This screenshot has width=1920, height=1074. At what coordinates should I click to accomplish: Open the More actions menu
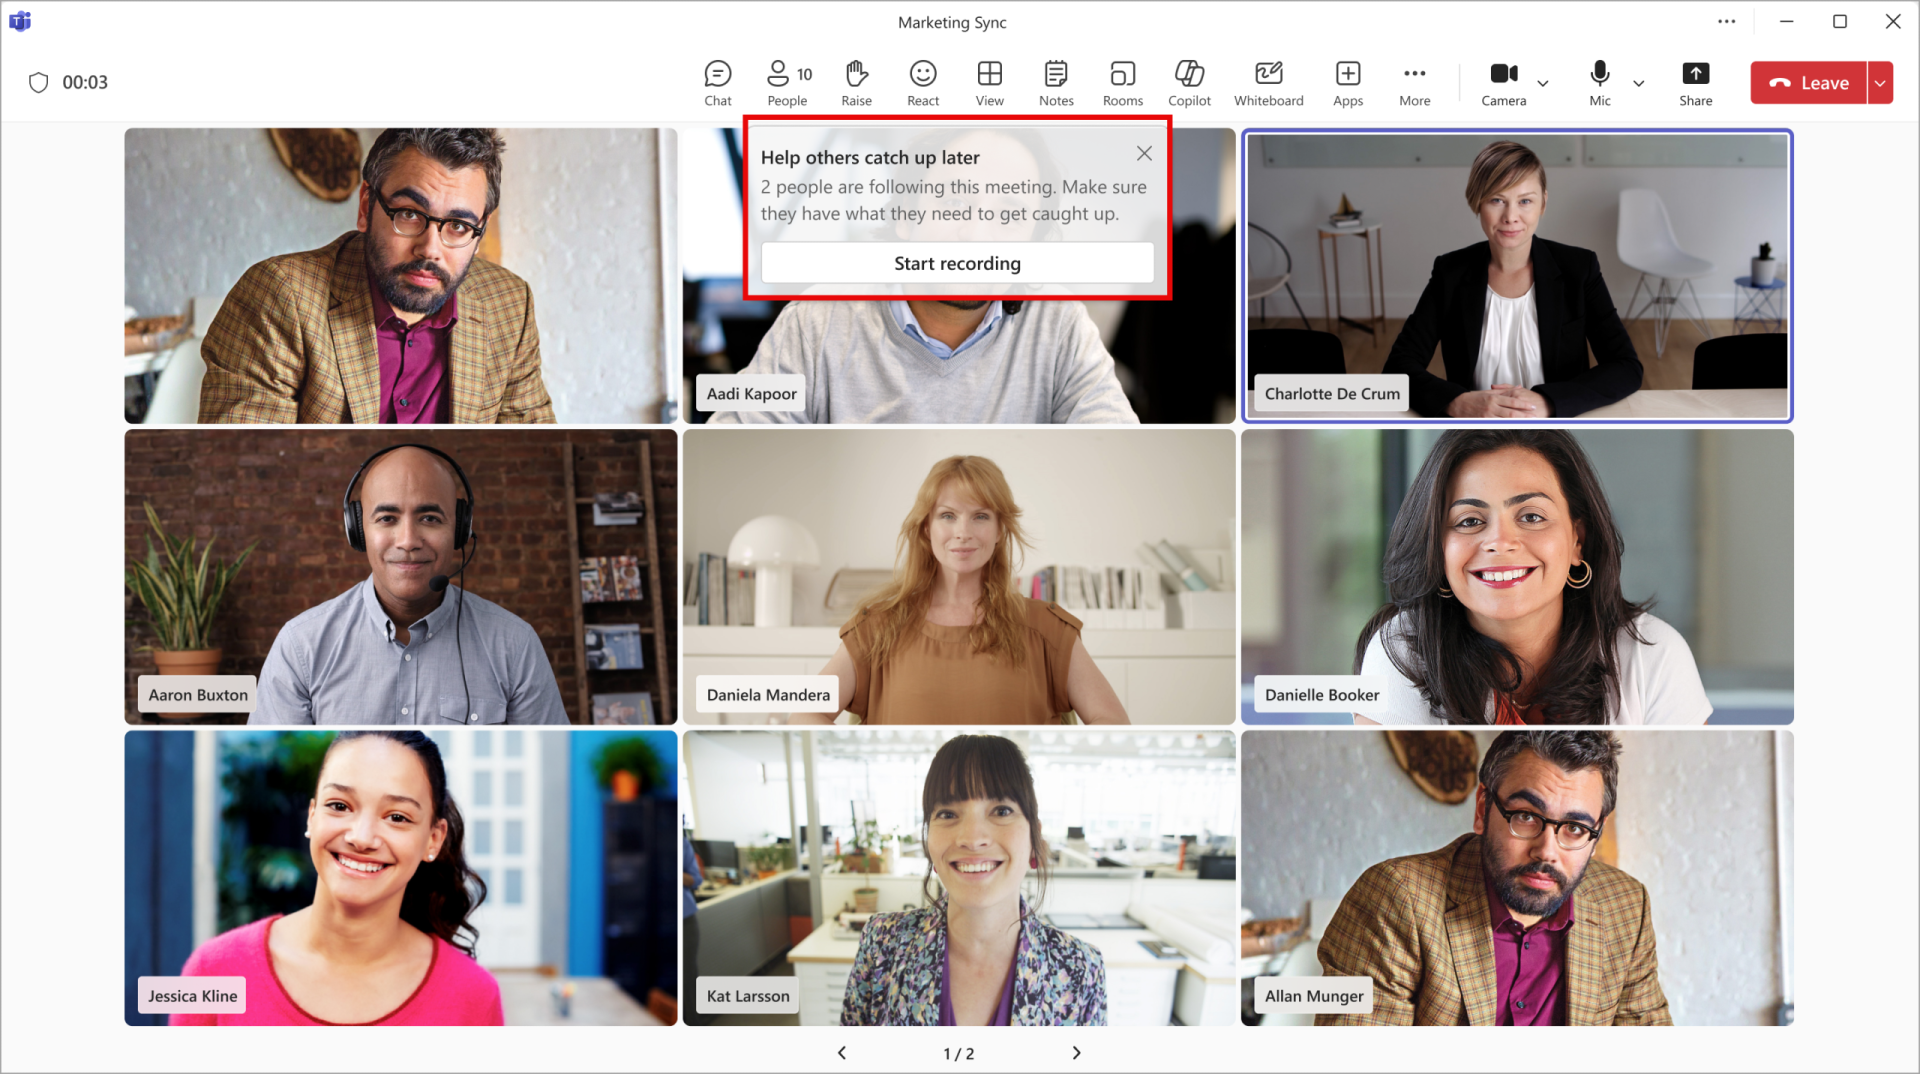tap(1414, 83)
